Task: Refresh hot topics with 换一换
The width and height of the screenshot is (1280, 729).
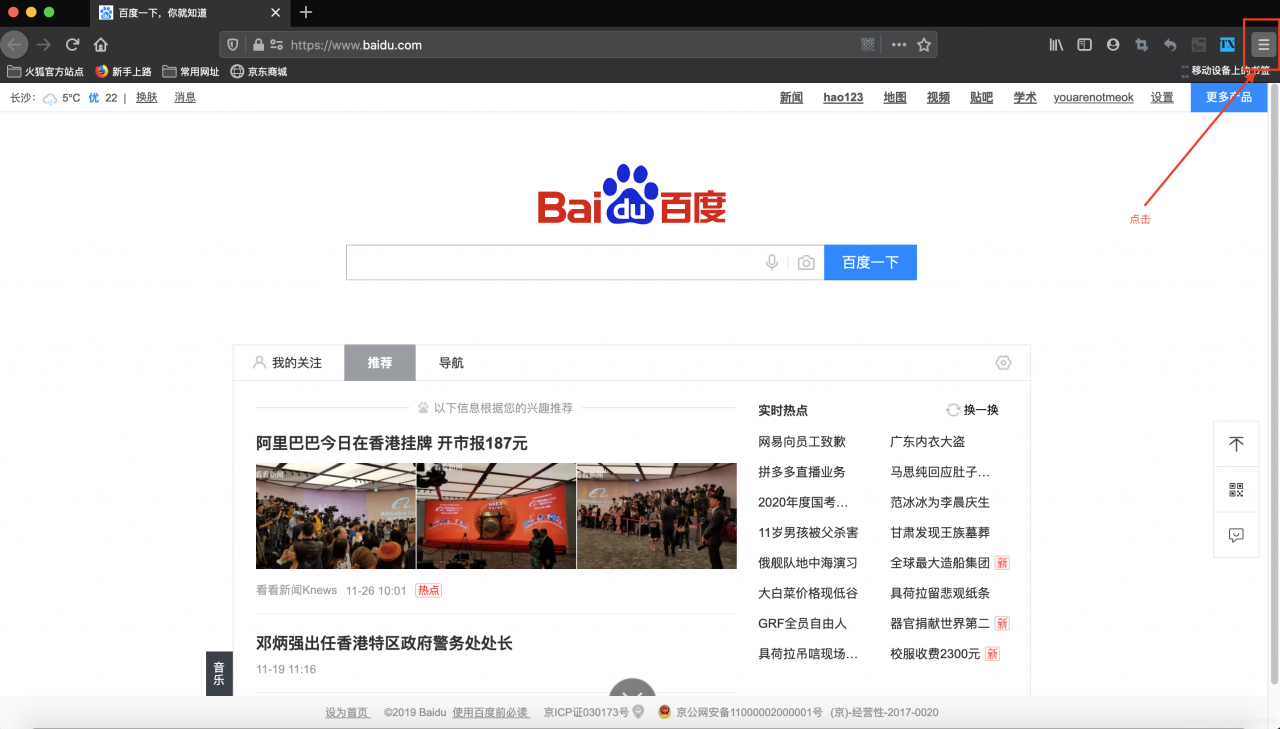Action: (972, 410)
